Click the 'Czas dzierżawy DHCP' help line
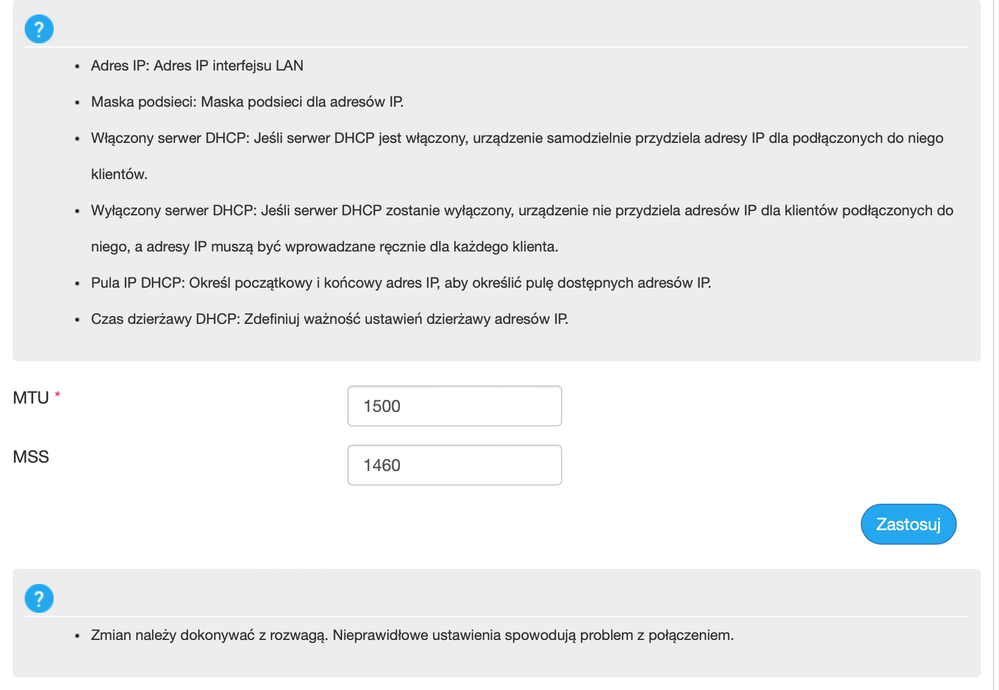This screenshot has height=690, width=999. [329, 320]
